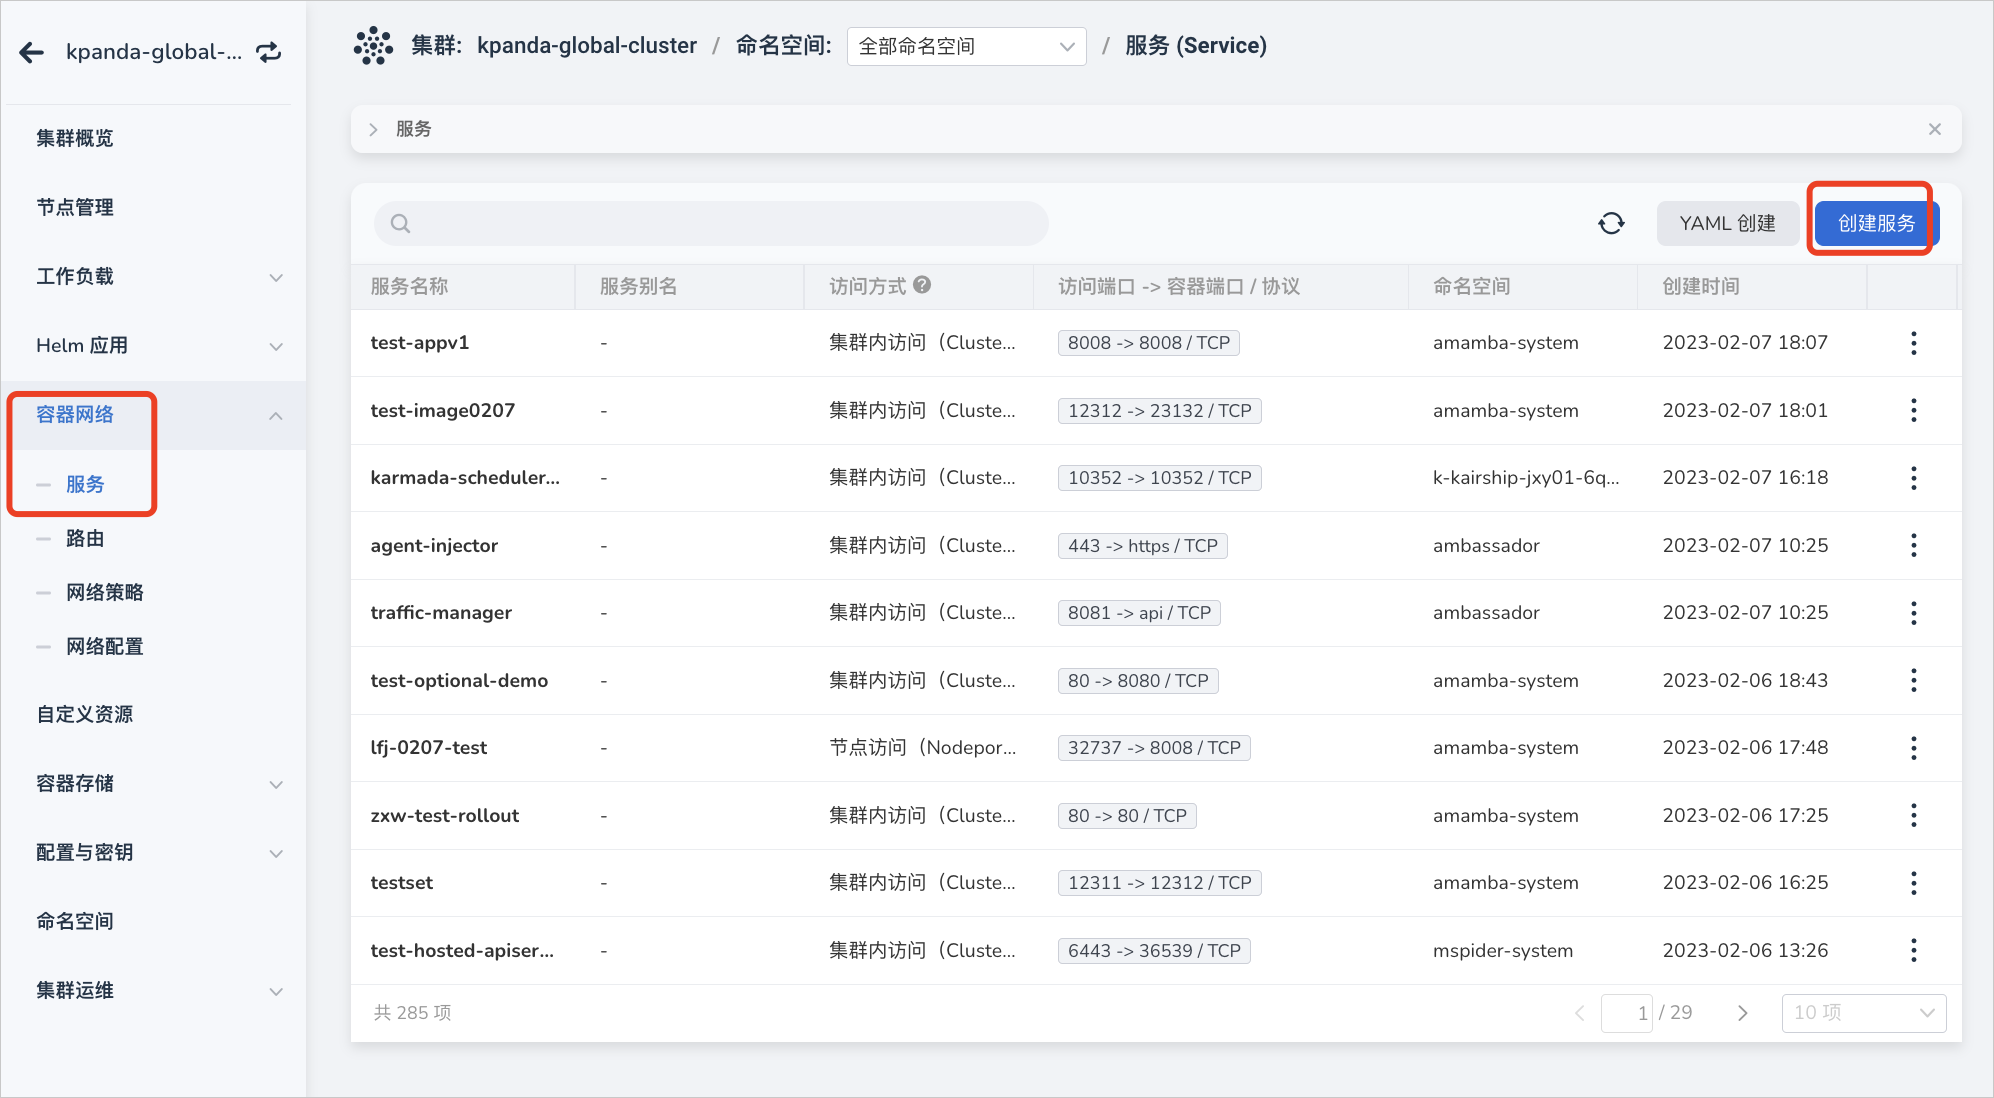Screen dimensions: 1994x1098
Task: Open the traffic-manager service link
Action: pos(441,613)
